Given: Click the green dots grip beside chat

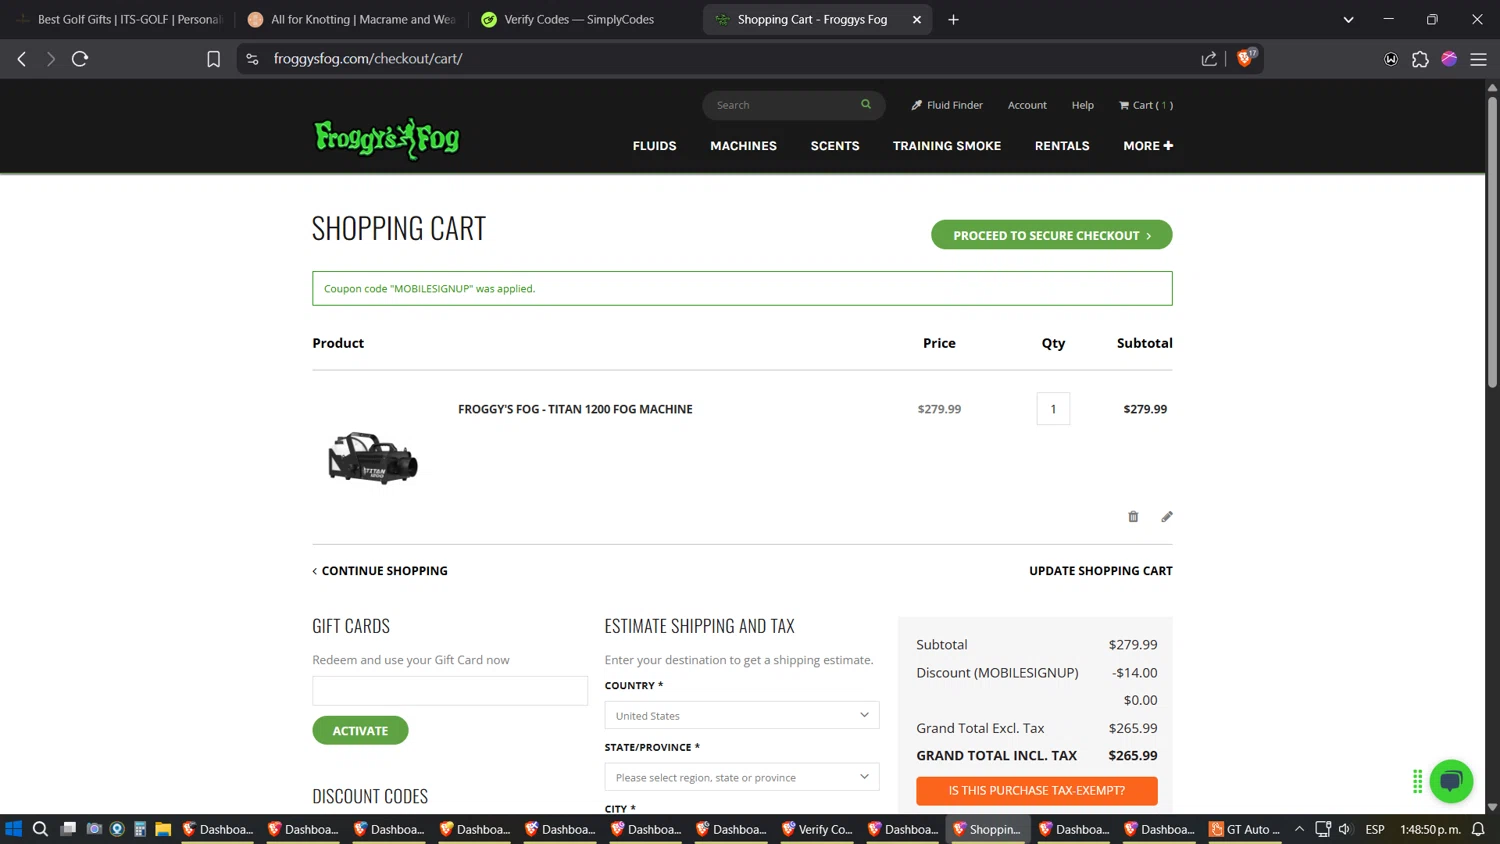Looking at the screenshot, I should click(1417, 782).
